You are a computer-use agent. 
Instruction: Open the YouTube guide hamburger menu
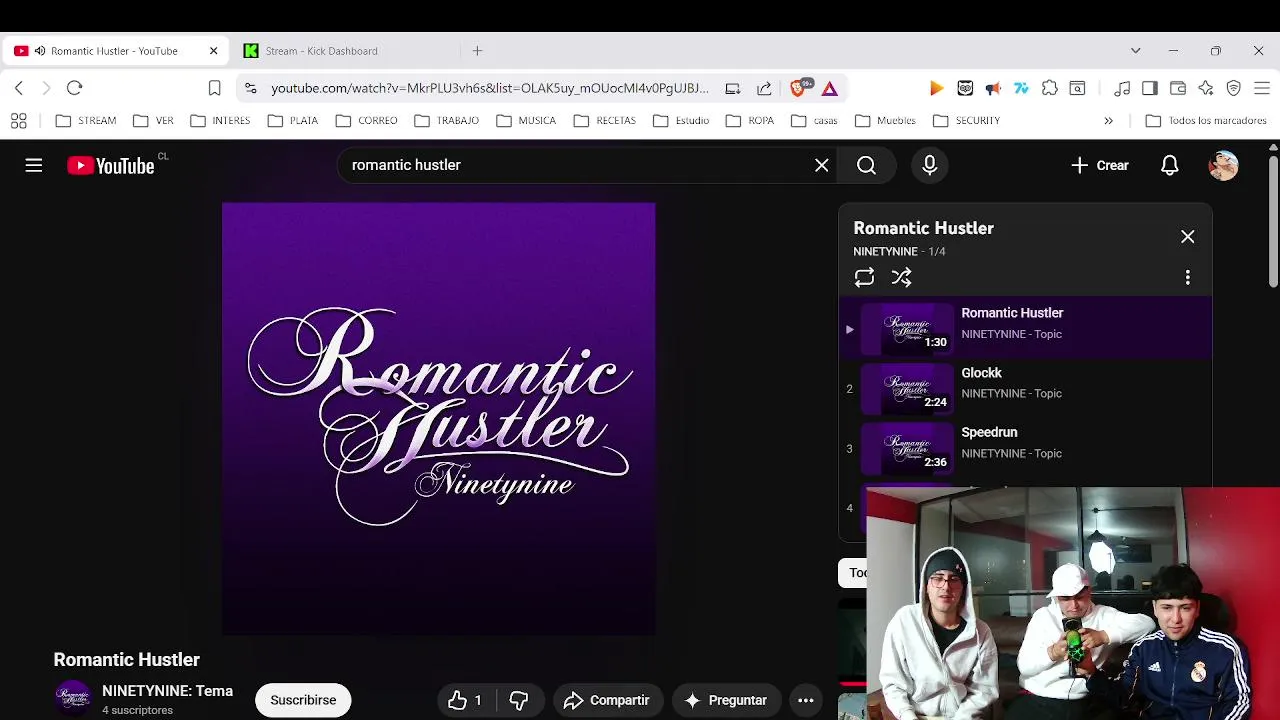coord(34,165)
